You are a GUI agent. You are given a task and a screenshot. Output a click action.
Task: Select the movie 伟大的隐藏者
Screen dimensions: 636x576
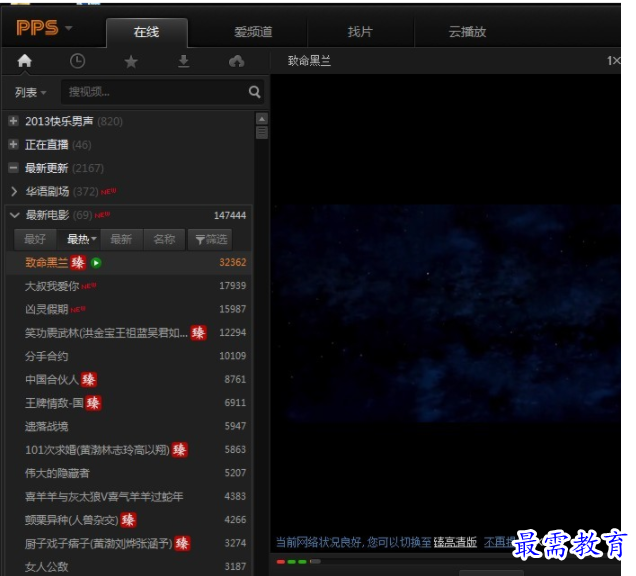(x=57, y=473)
